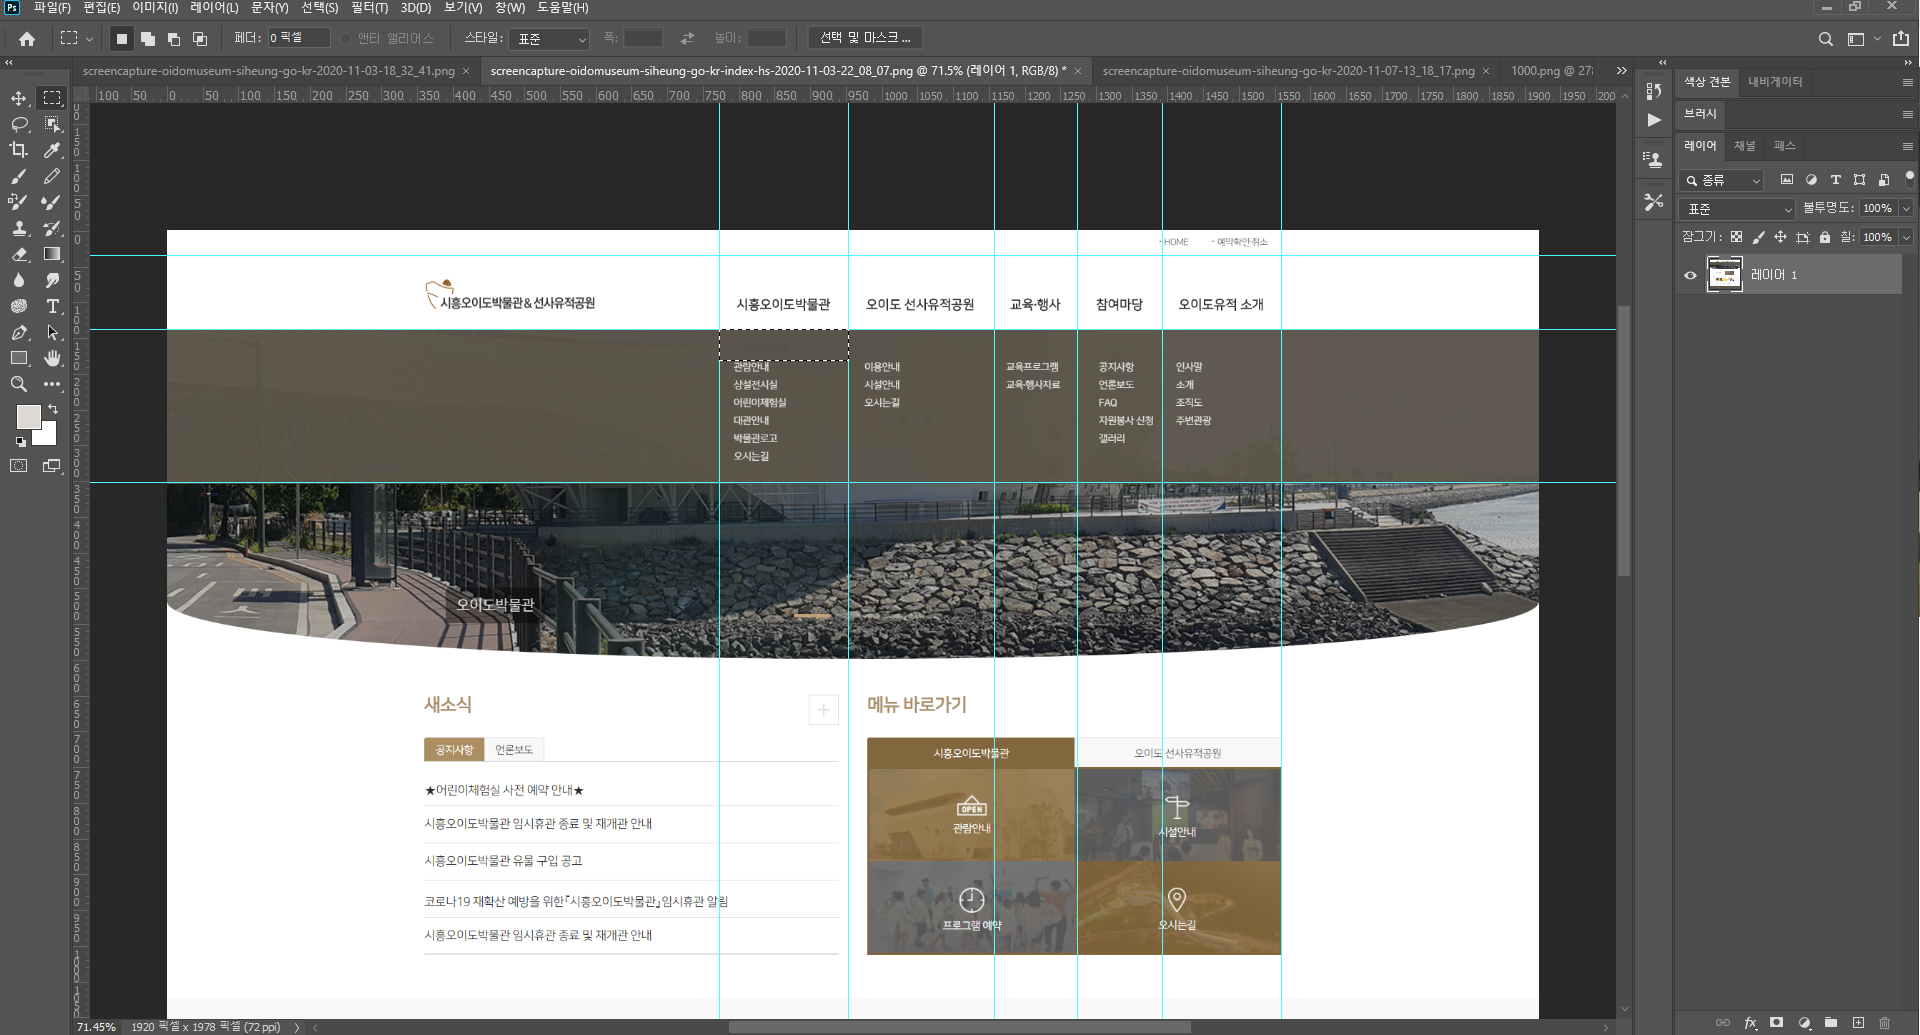Open the Actions panel play icon

tap(1653, 120)
